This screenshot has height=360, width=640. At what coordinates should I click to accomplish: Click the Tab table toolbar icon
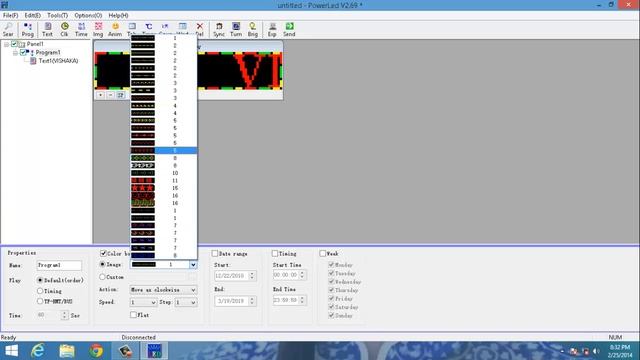point(132,29)
